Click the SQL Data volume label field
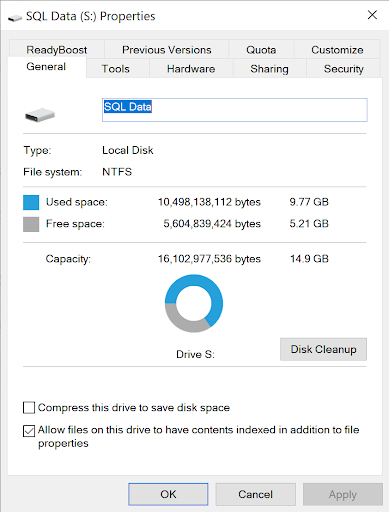Image resolution: width=389 pixels, height=512 pixels. [235, 110]
